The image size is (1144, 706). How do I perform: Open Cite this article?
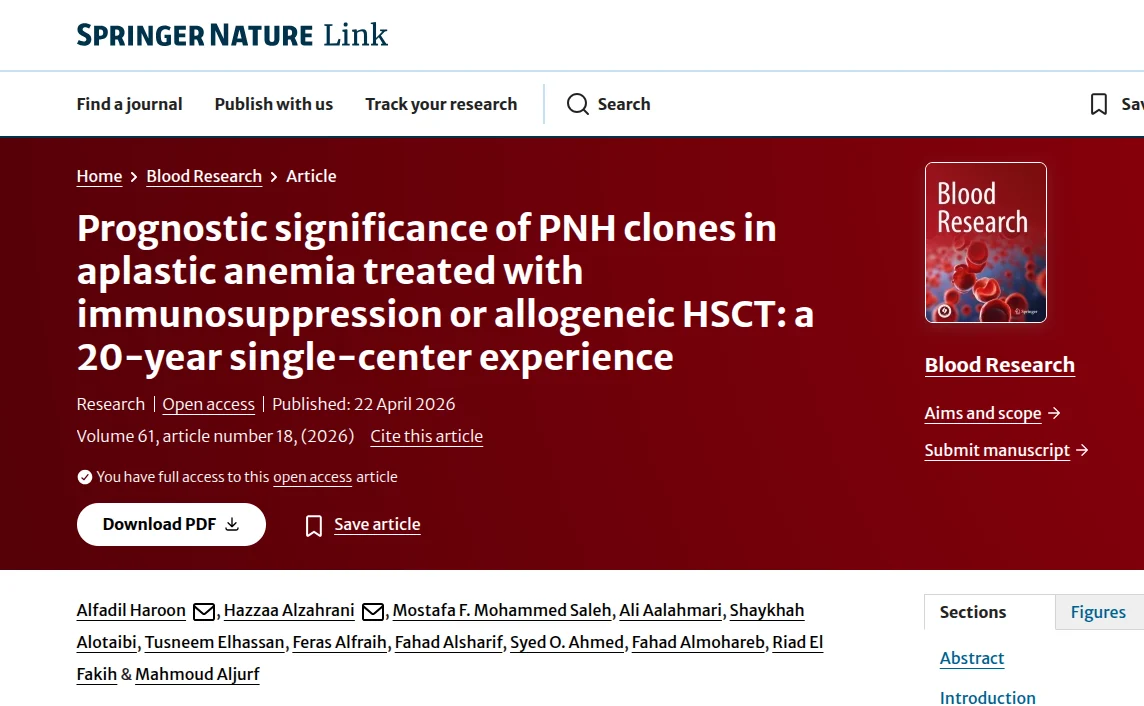pos(426,436)
